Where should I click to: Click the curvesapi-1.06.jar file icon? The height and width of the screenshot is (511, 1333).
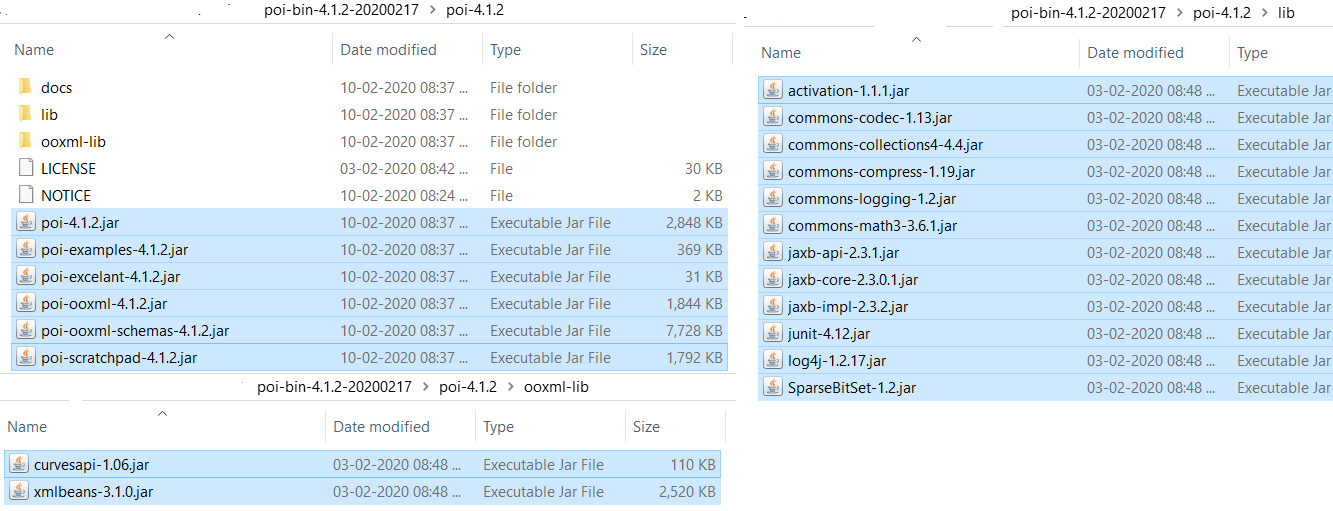tap(19, 464)
